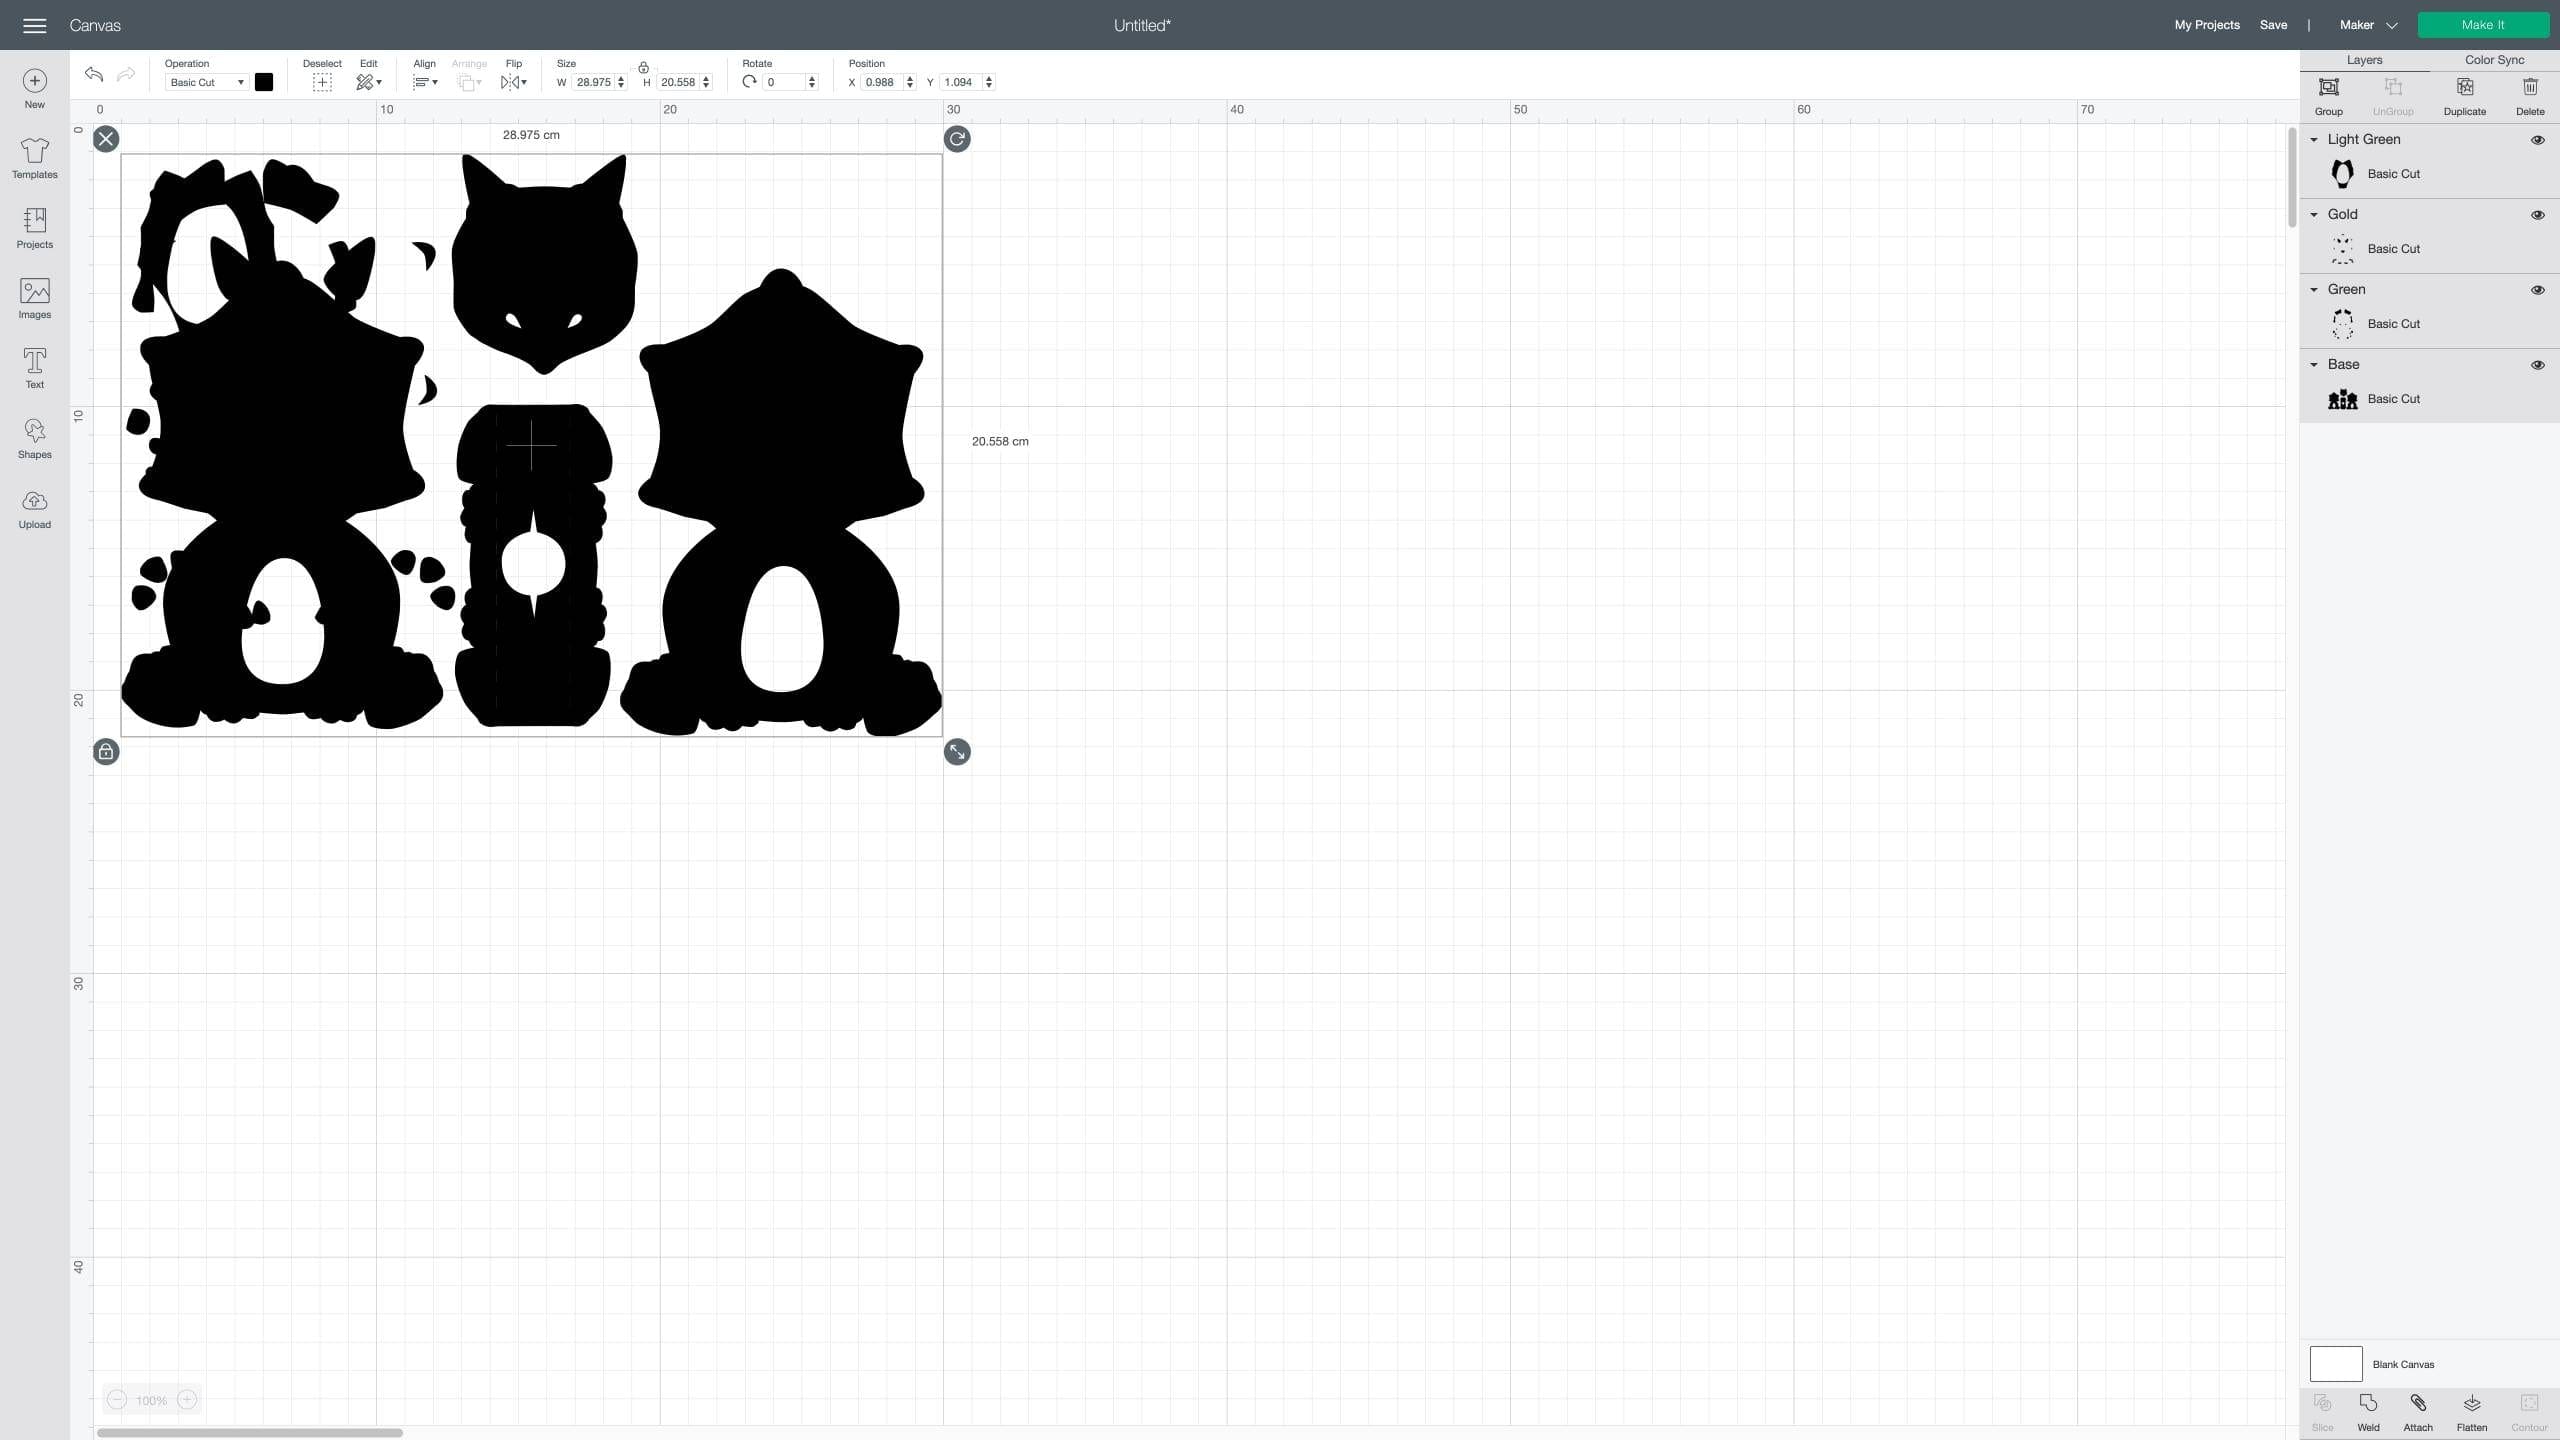Collapse the Green layer group
The image size is (2560, 1440).
click(2314, 290)
